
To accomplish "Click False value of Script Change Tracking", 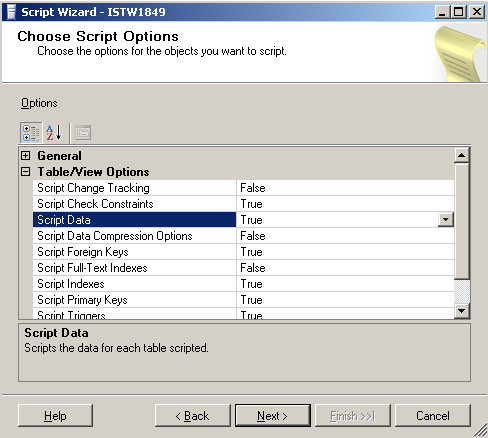I will [x=345, y=188].
